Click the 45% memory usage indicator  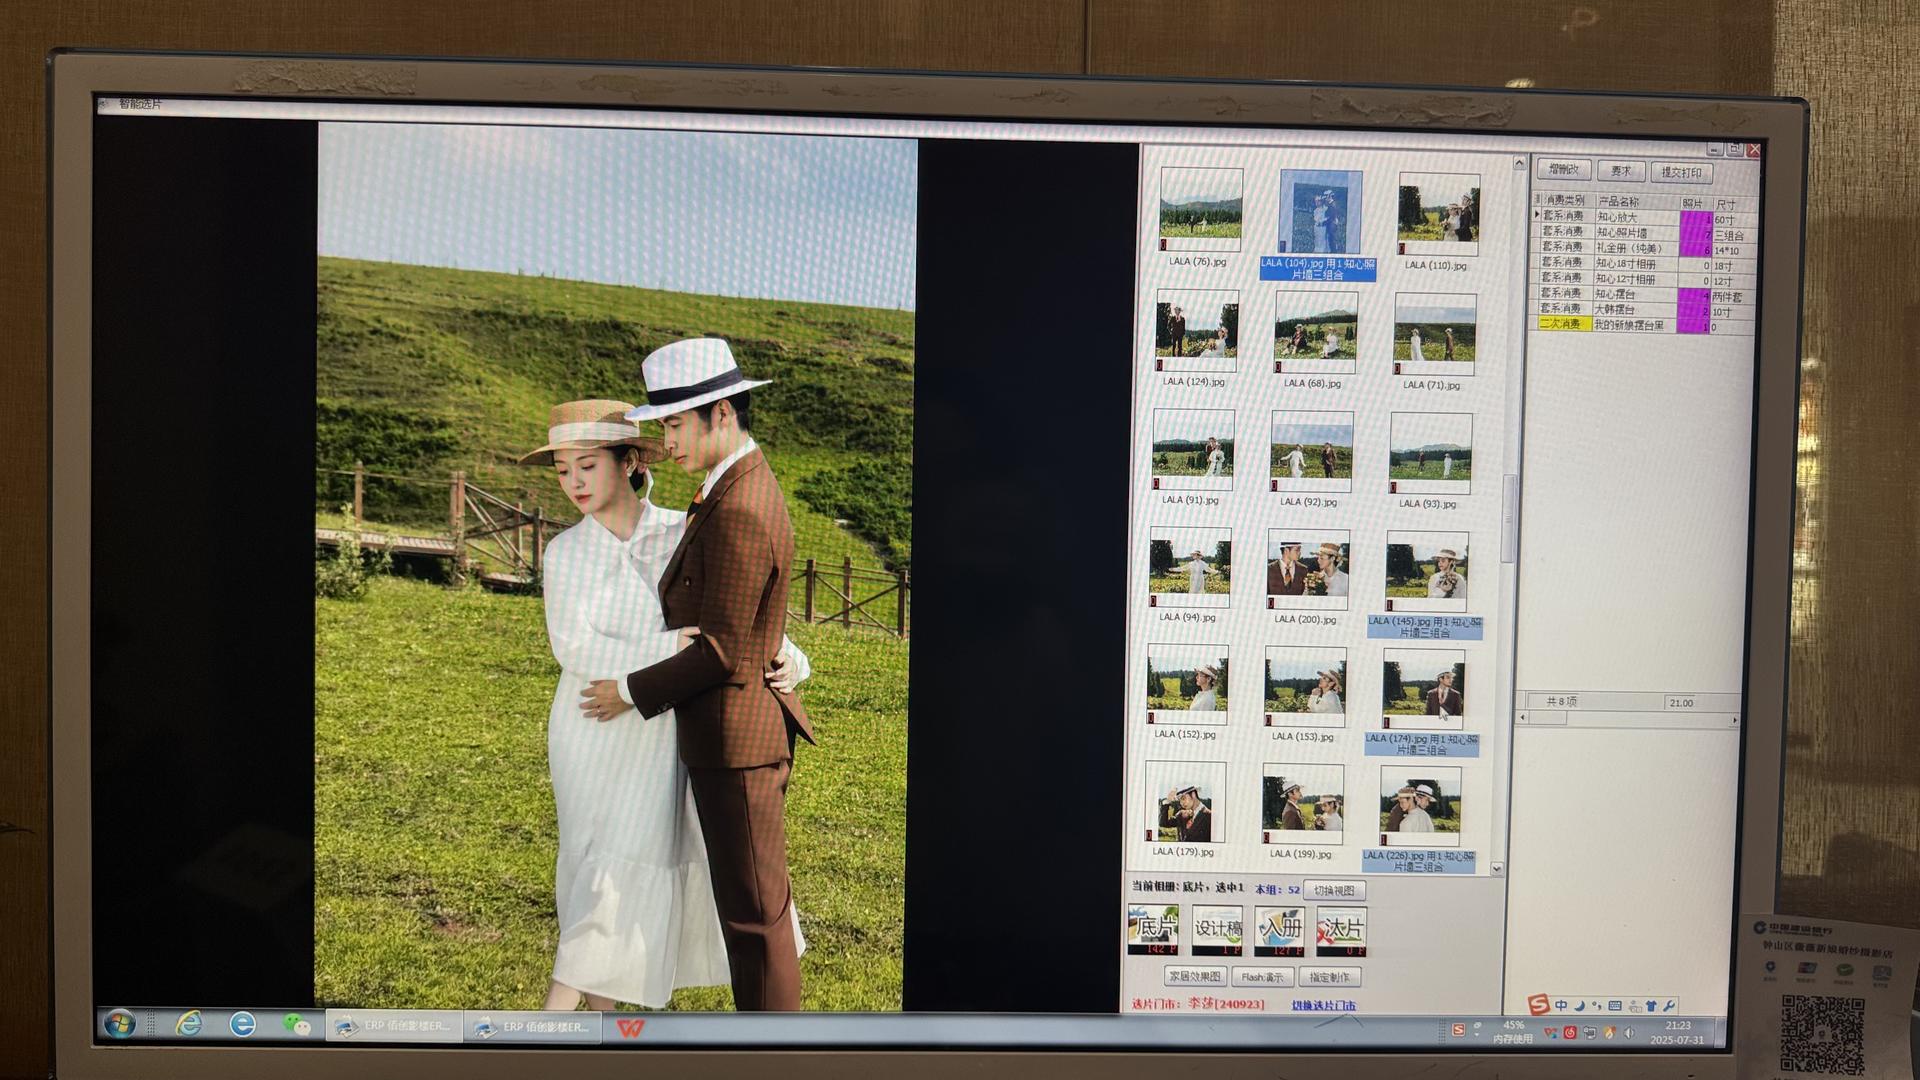[1513, 1032]
